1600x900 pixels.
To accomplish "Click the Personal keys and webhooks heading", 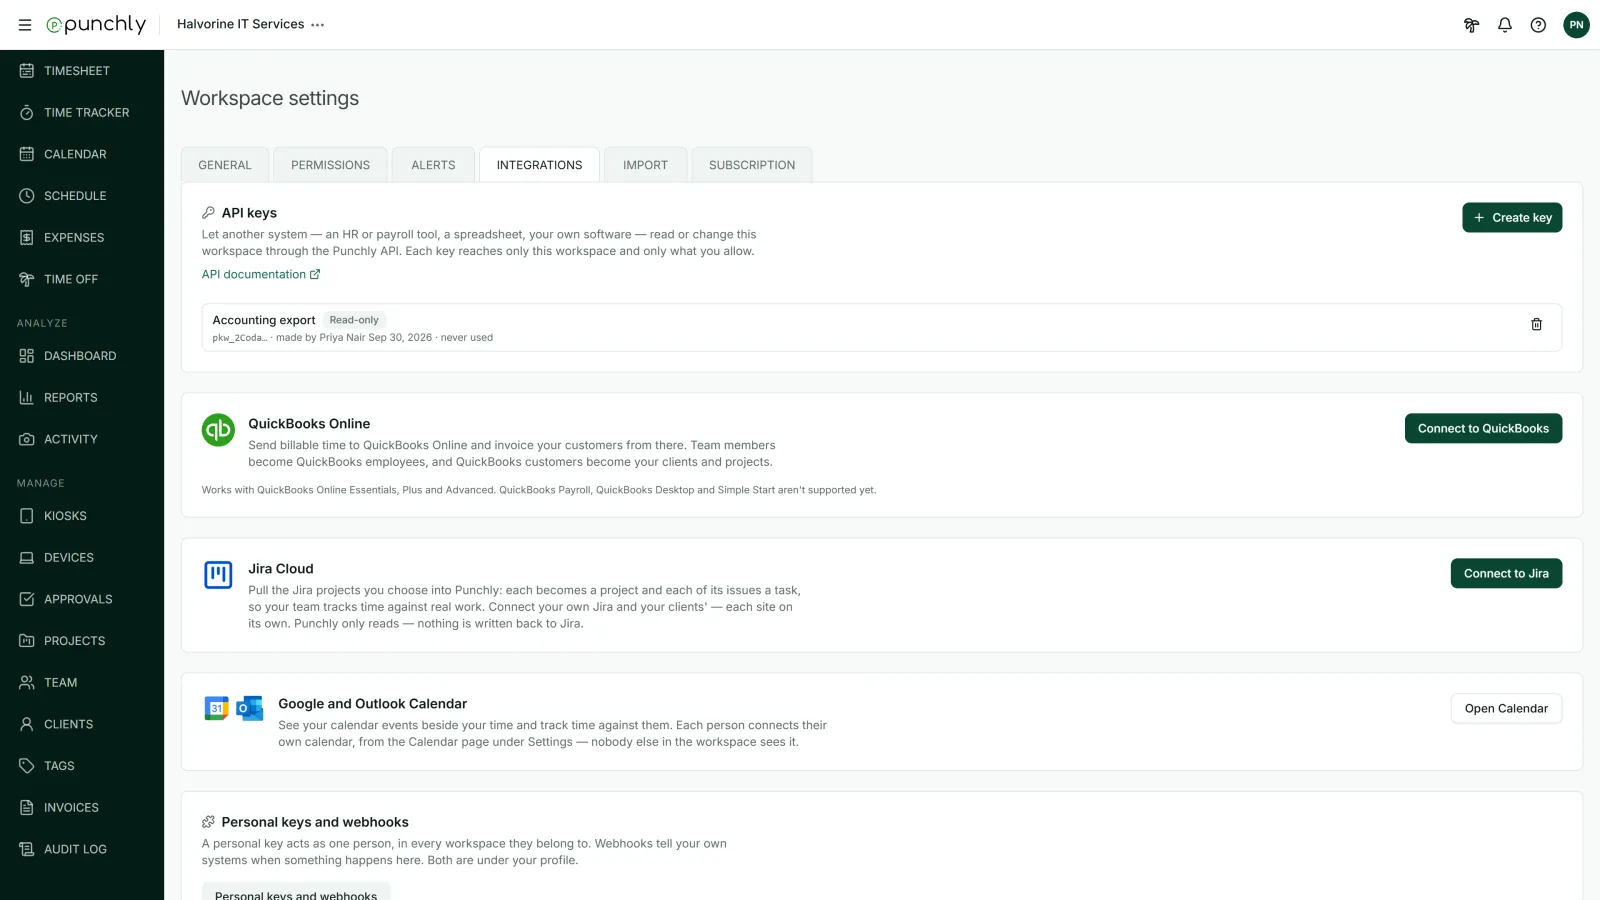I will point(315,822).
